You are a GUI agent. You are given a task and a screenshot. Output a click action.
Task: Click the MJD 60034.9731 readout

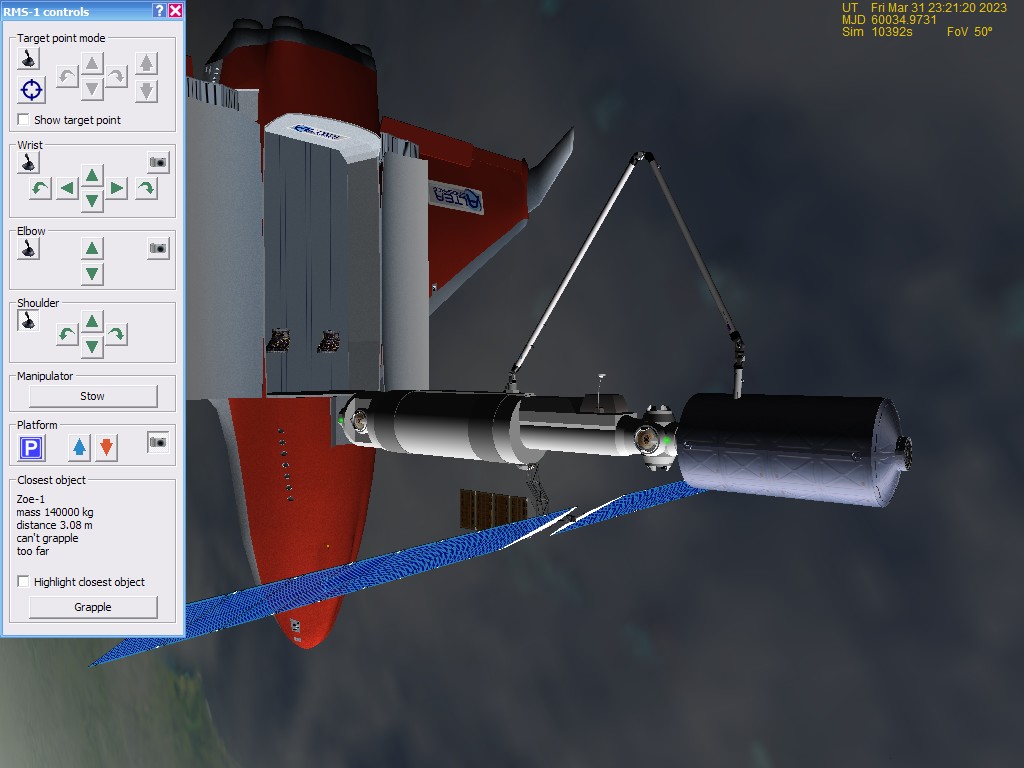889,20
